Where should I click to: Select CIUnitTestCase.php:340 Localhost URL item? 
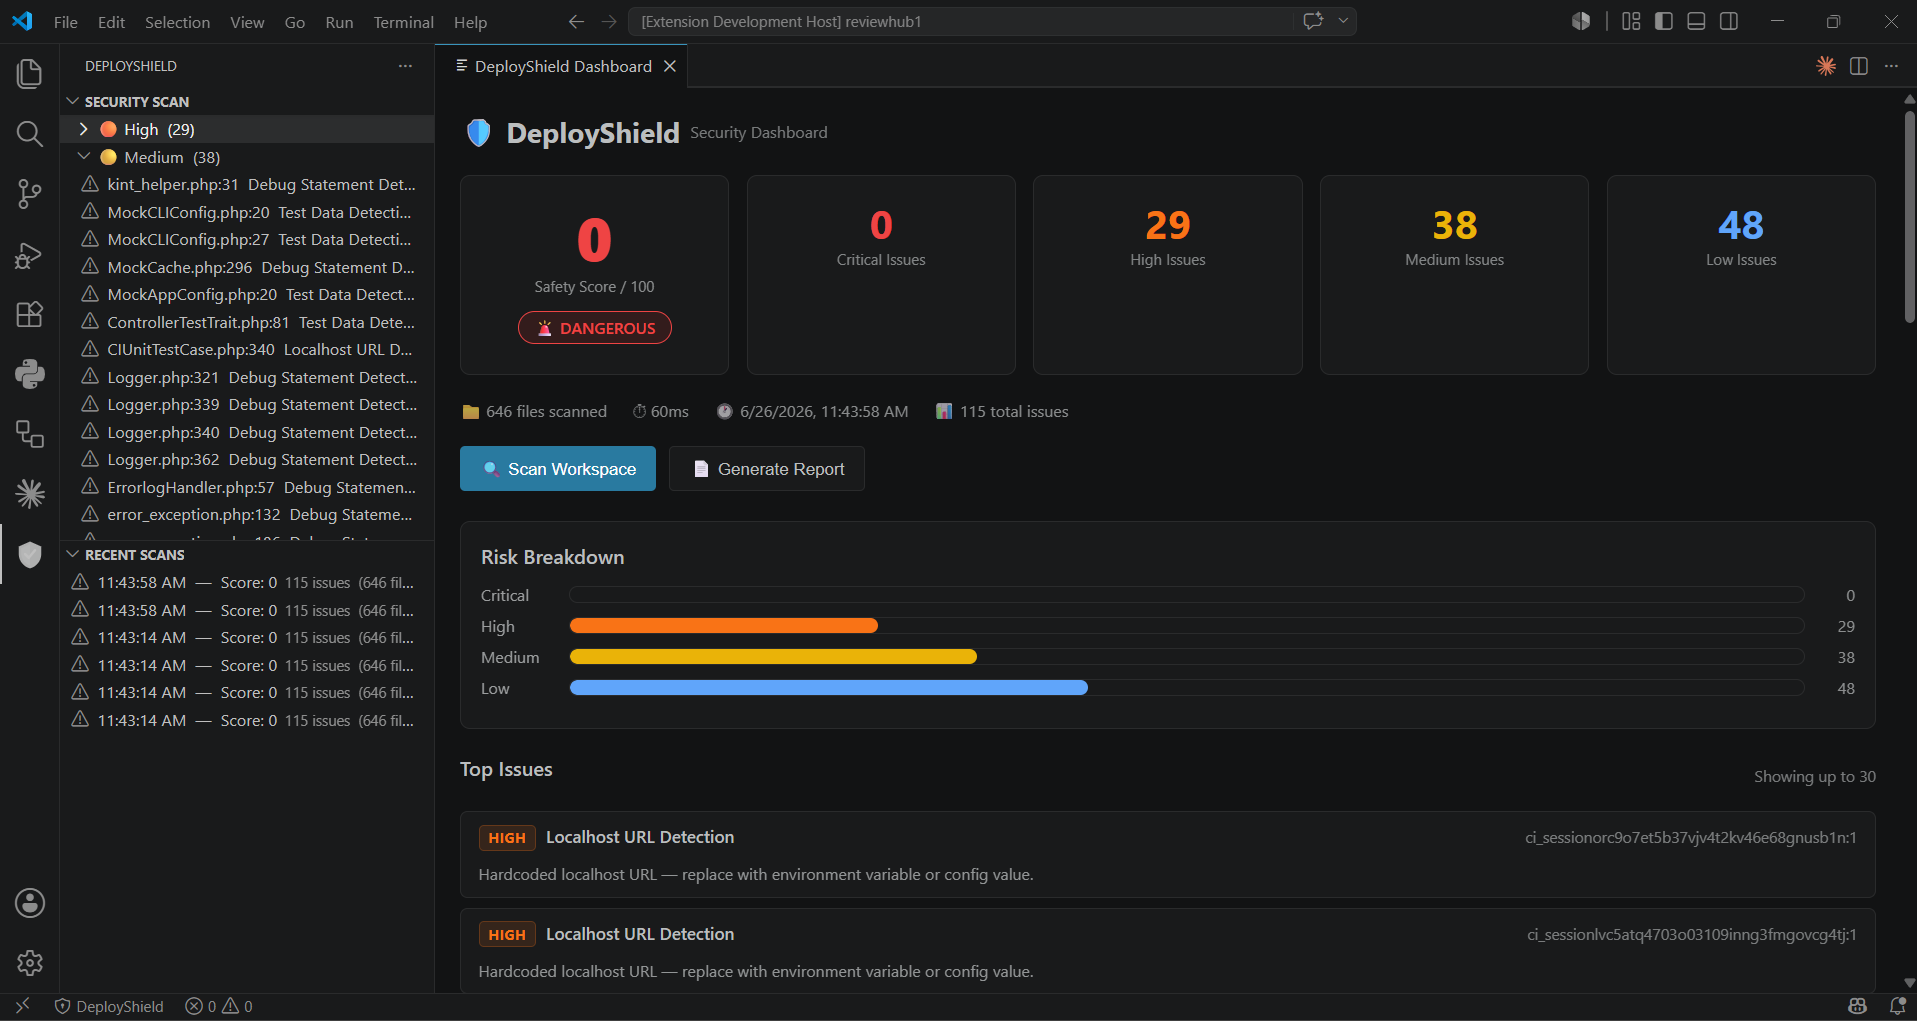(247, 349)
